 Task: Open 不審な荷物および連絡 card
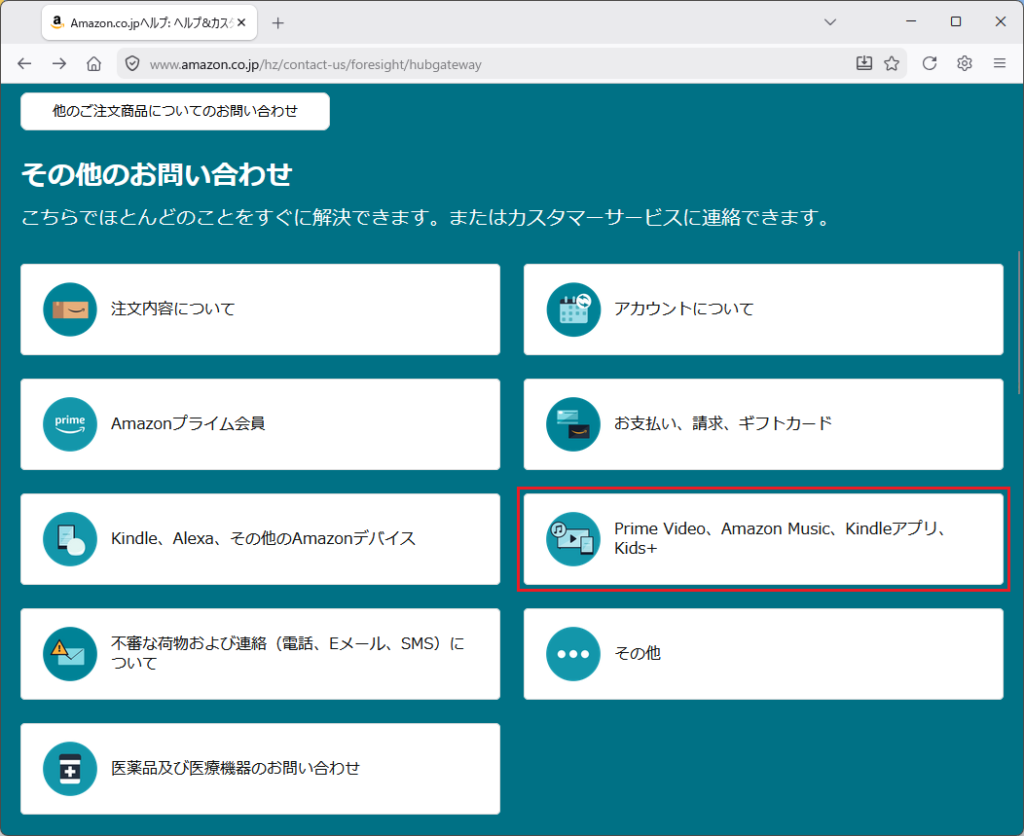click(x=261, y=654)
